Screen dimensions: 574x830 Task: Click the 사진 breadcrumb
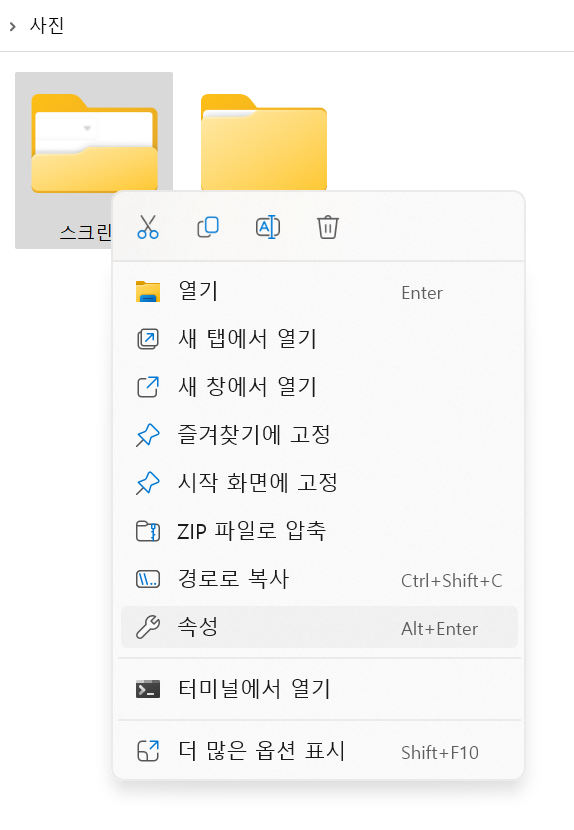click(47, 25)
